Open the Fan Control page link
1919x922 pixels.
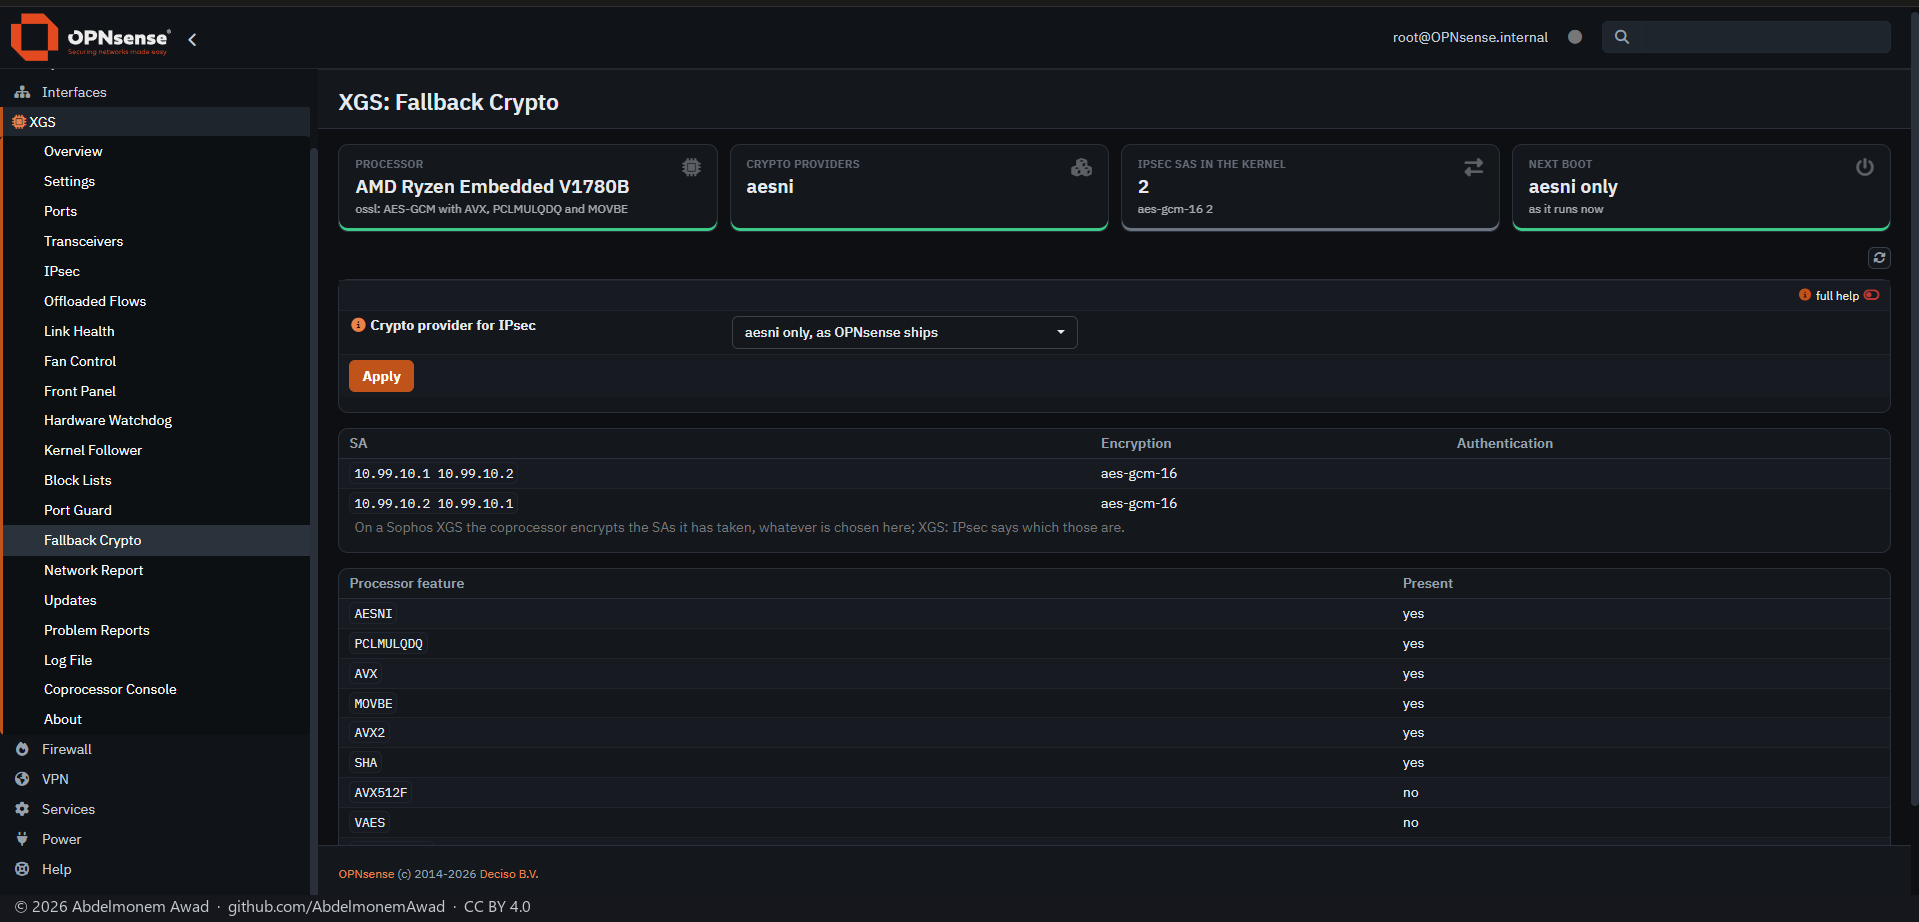(80, 361)
